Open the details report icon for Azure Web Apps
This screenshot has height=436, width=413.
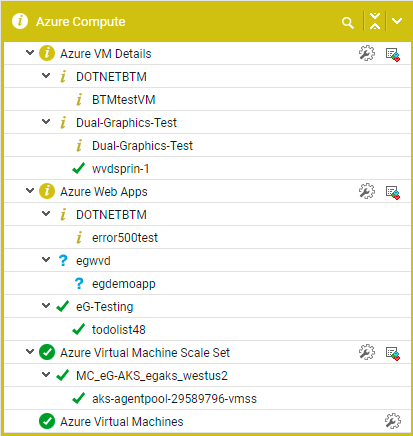coord(393,192)
